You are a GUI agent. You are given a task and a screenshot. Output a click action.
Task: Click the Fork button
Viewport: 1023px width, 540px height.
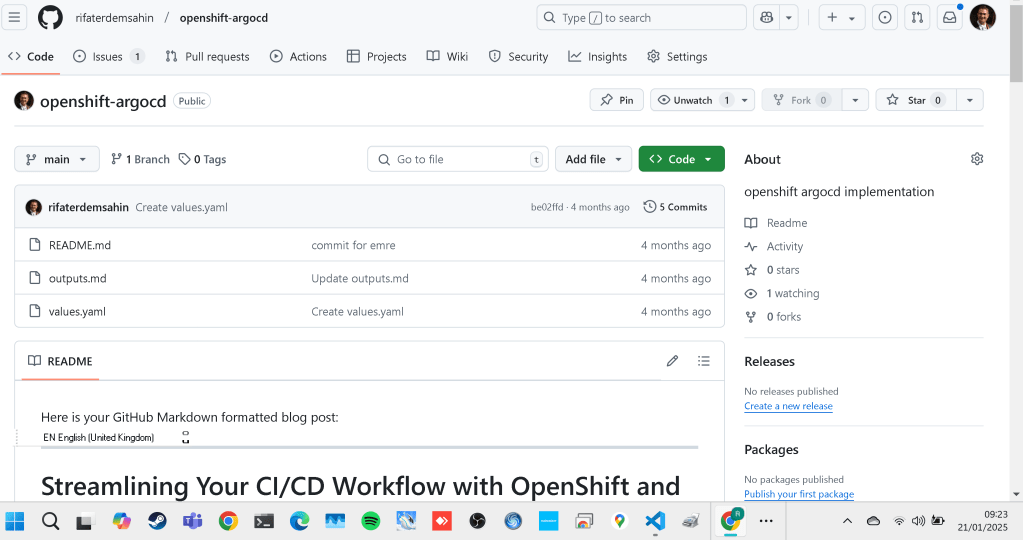tap(802, 100)
